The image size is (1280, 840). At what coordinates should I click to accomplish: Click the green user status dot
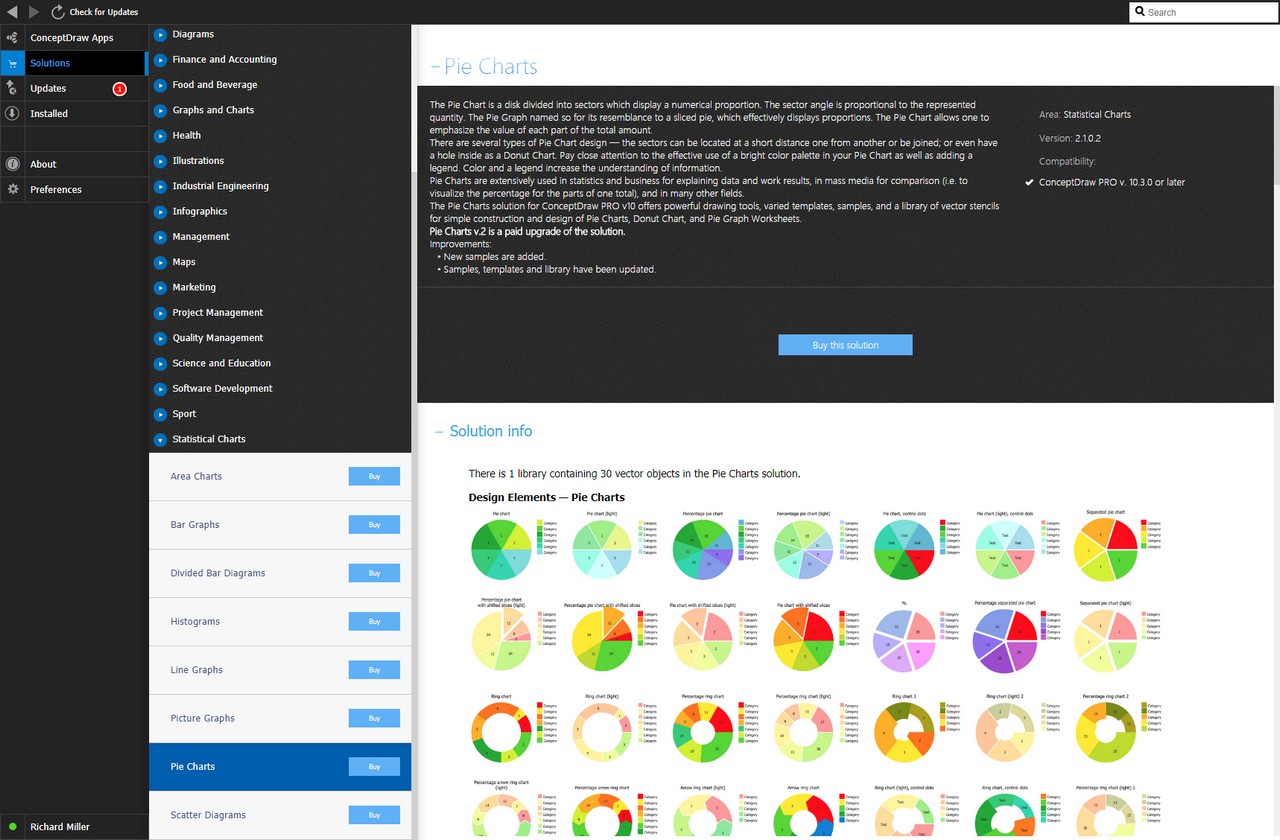coord(12,827)
